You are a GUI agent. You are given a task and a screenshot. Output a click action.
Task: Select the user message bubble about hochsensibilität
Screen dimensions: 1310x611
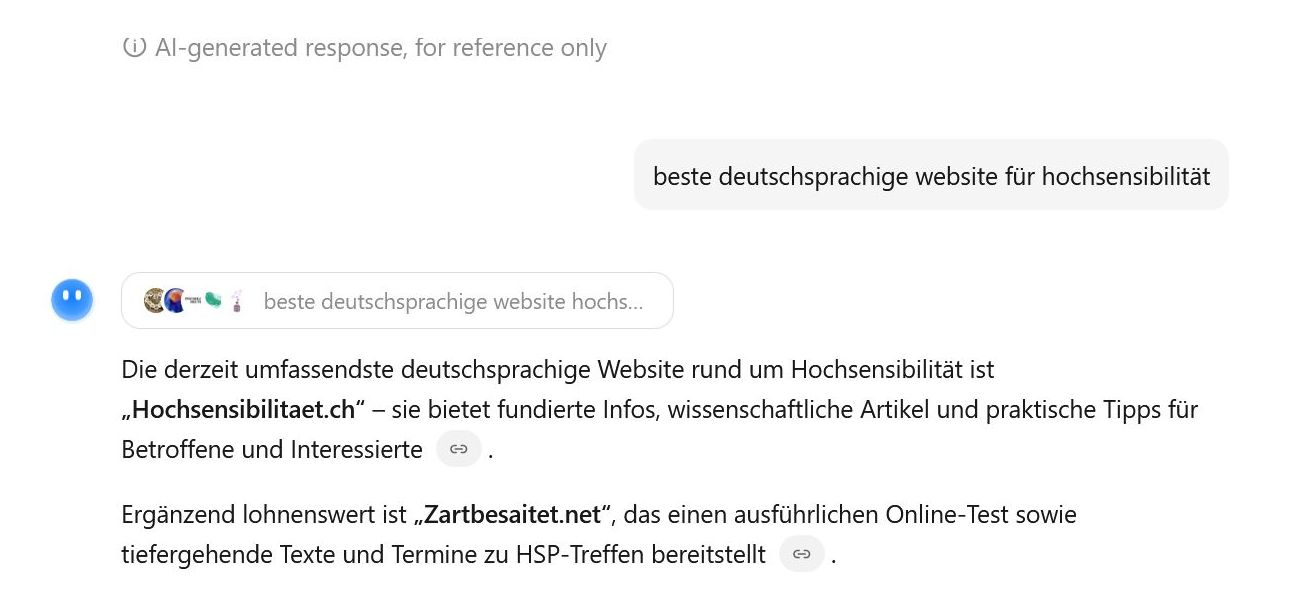point(931,176)
